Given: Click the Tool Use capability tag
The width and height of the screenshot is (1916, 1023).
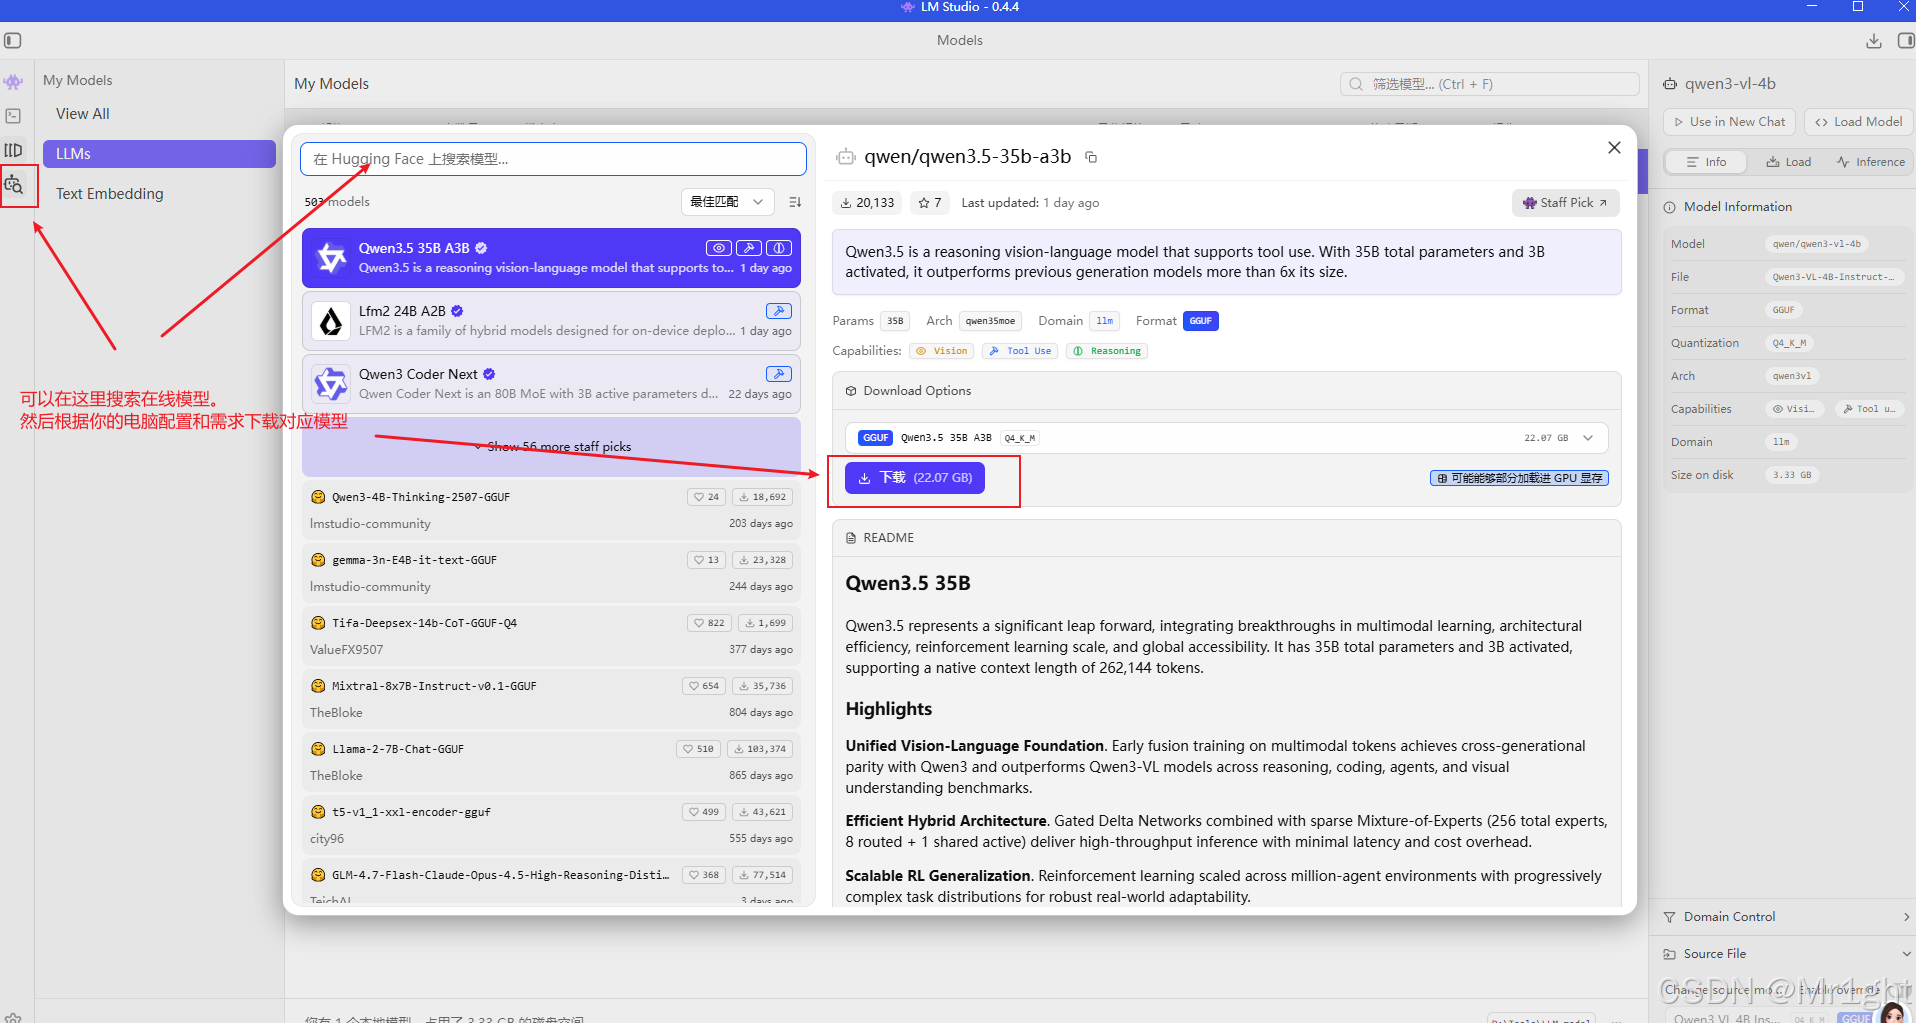Looking at the screenshot, I should point(1021,351).
